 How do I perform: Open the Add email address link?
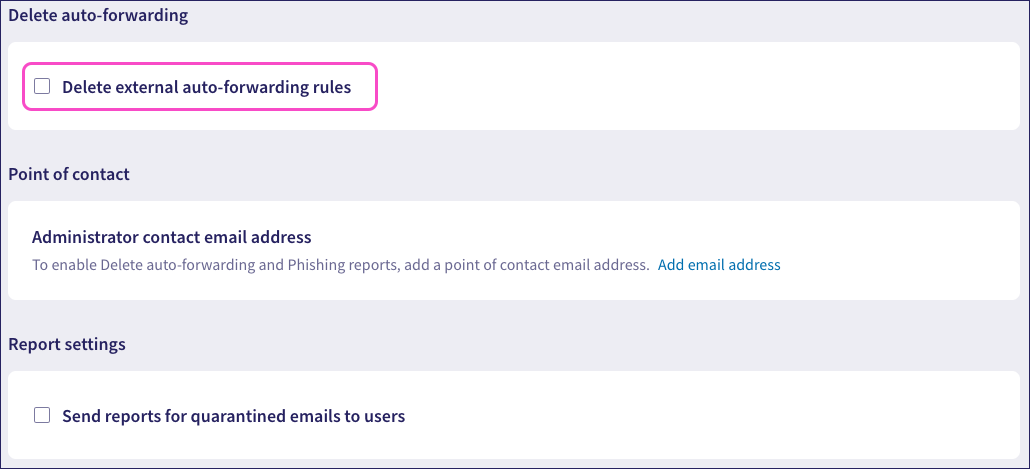tap(719, 265)
